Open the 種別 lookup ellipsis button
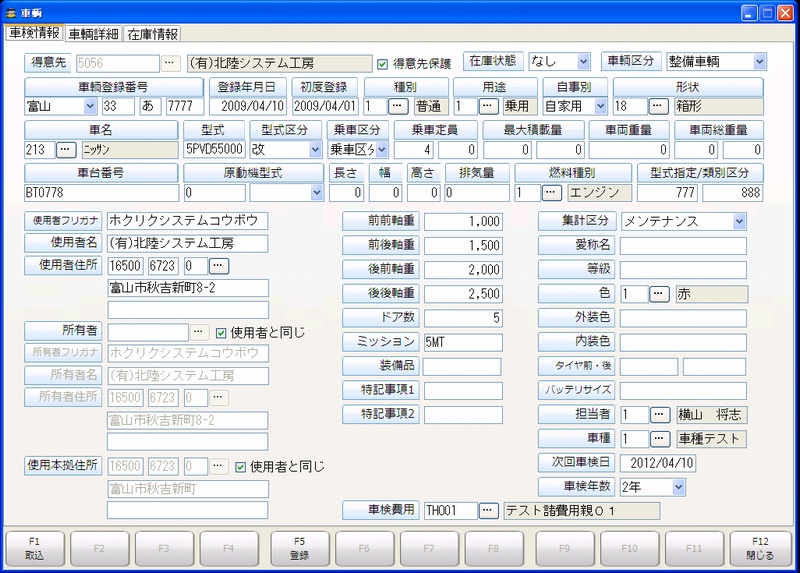The width and height of the screenshot is (800, 573). pos(398,106)
